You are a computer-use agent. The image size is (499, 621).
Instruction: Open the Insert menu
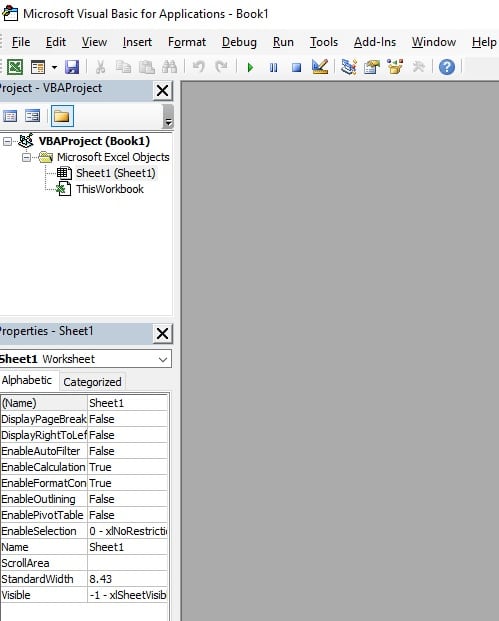coord(137,42)
